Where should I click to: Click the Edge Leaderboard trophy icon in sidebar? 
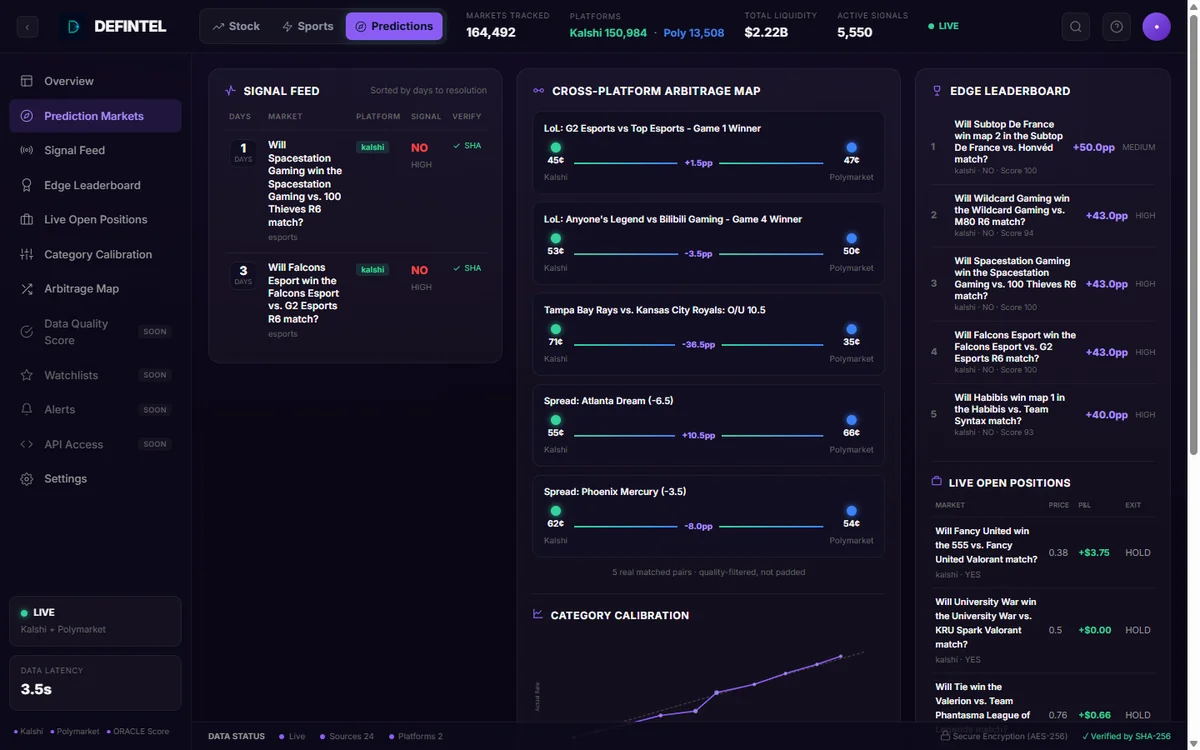[27, 185]
